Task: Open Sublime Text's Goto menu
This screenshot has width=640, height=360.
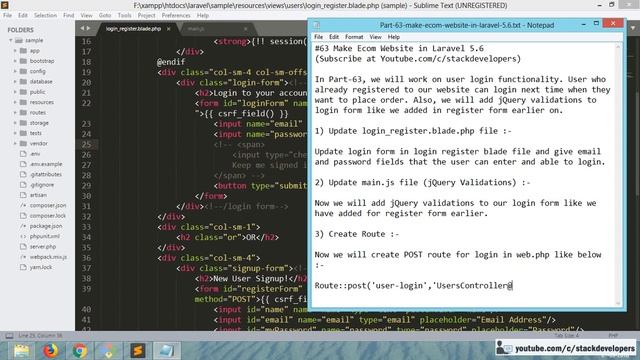Action: [105, 15]
